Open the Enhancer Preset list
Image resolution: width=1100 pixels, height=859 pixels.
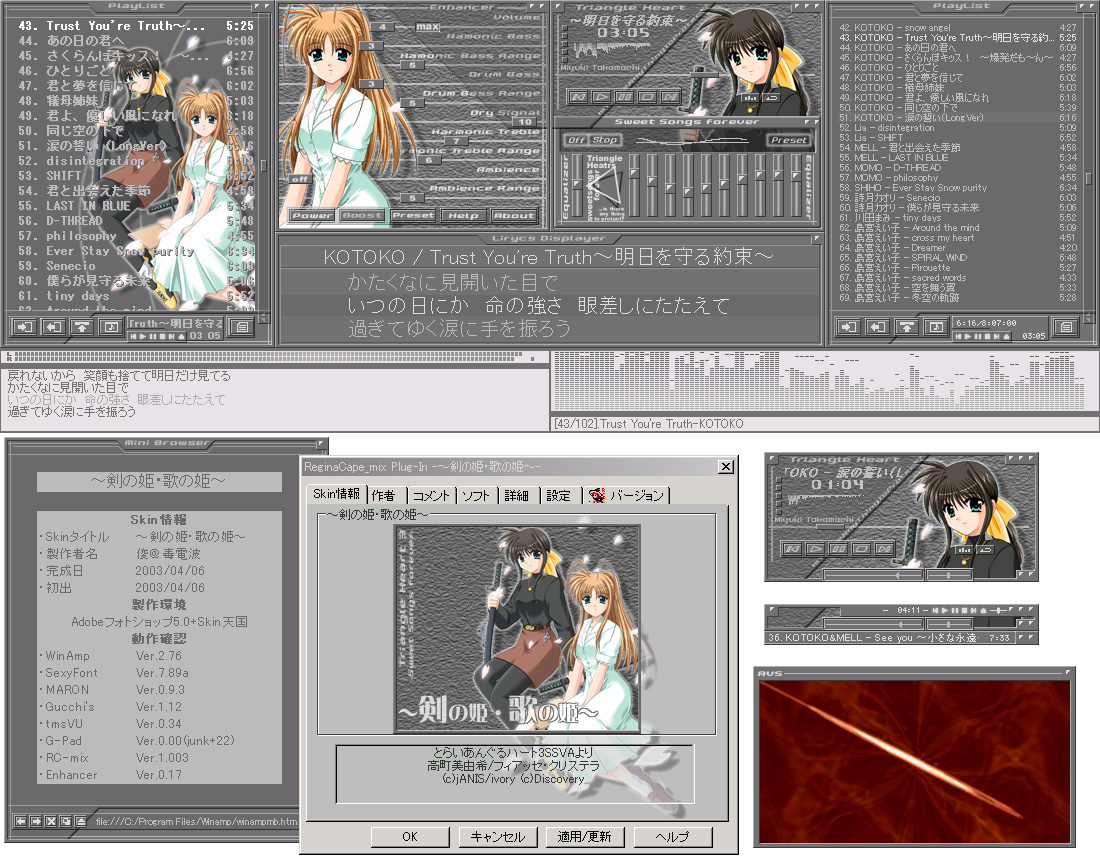412,215
